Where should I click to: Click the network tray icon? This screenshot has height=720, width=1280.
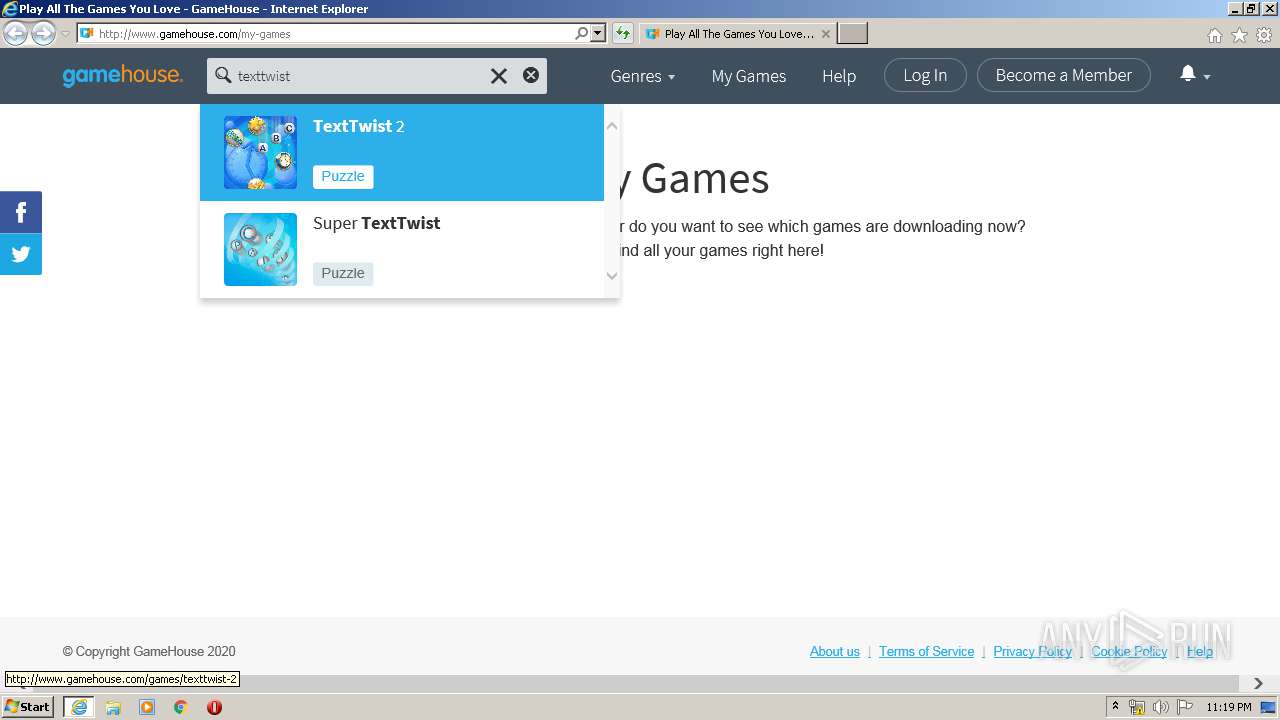1137,707
